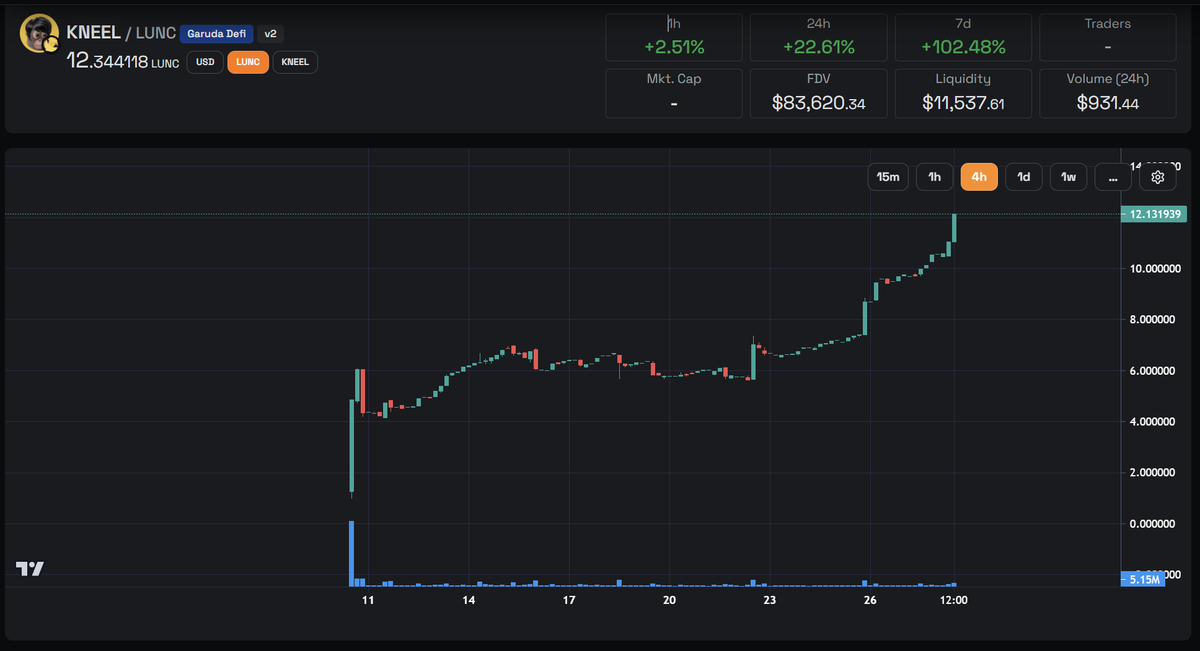Screen dimensions: 1200x651
Task: Click the KNEEL token avatar image
Action: [x=38, y=32]
